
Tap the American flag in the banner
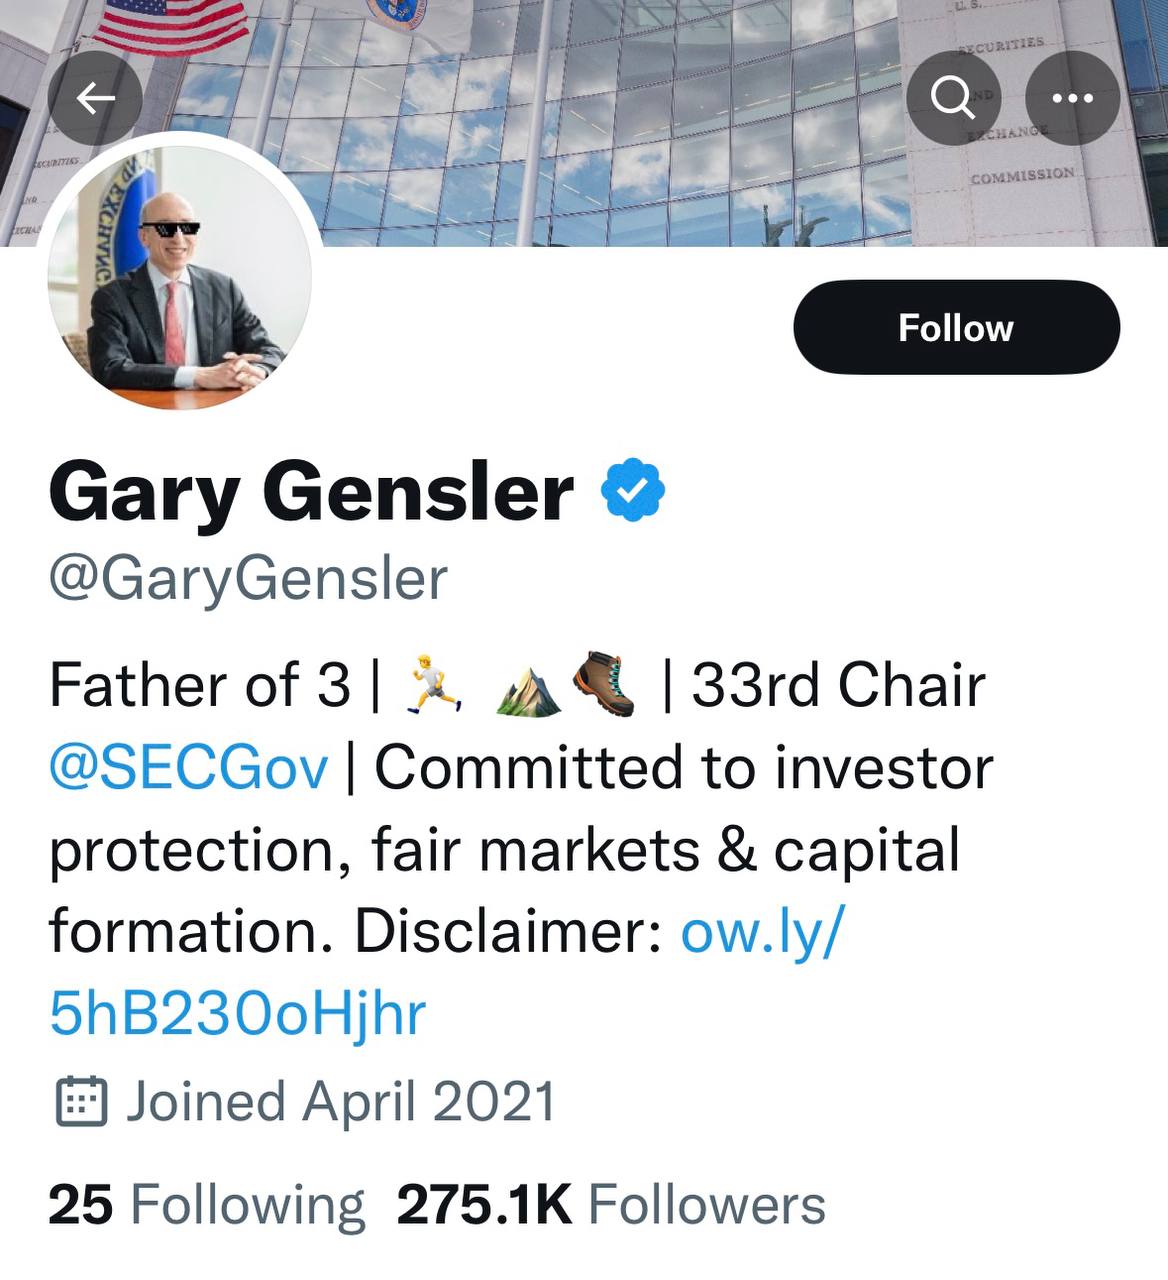(172, 25)
